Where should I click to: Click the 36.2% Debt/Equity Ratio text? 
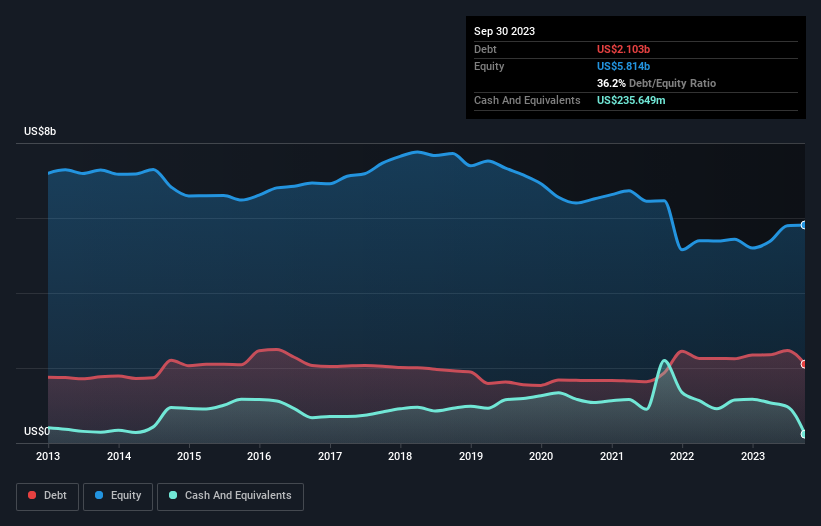(656, 83)
